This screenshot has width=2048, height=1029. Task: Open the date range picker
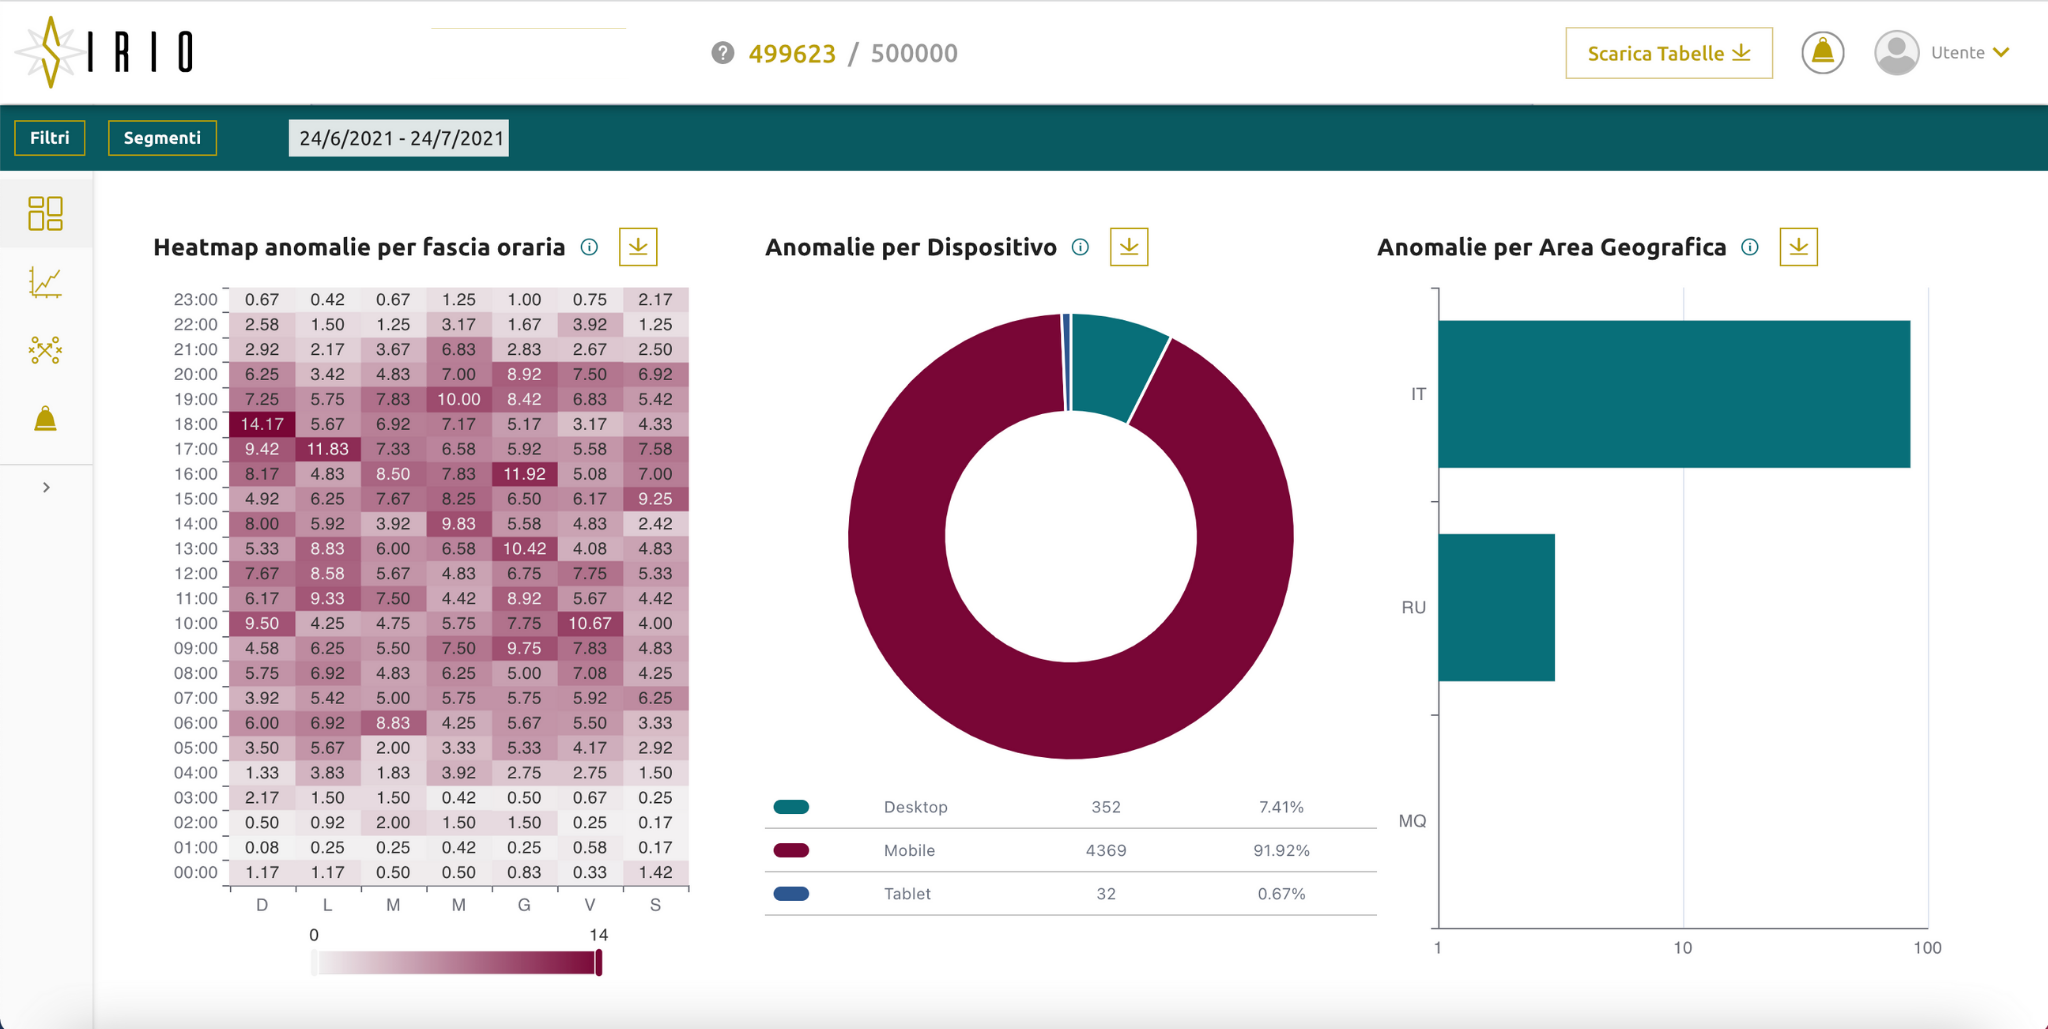point(399,138)
